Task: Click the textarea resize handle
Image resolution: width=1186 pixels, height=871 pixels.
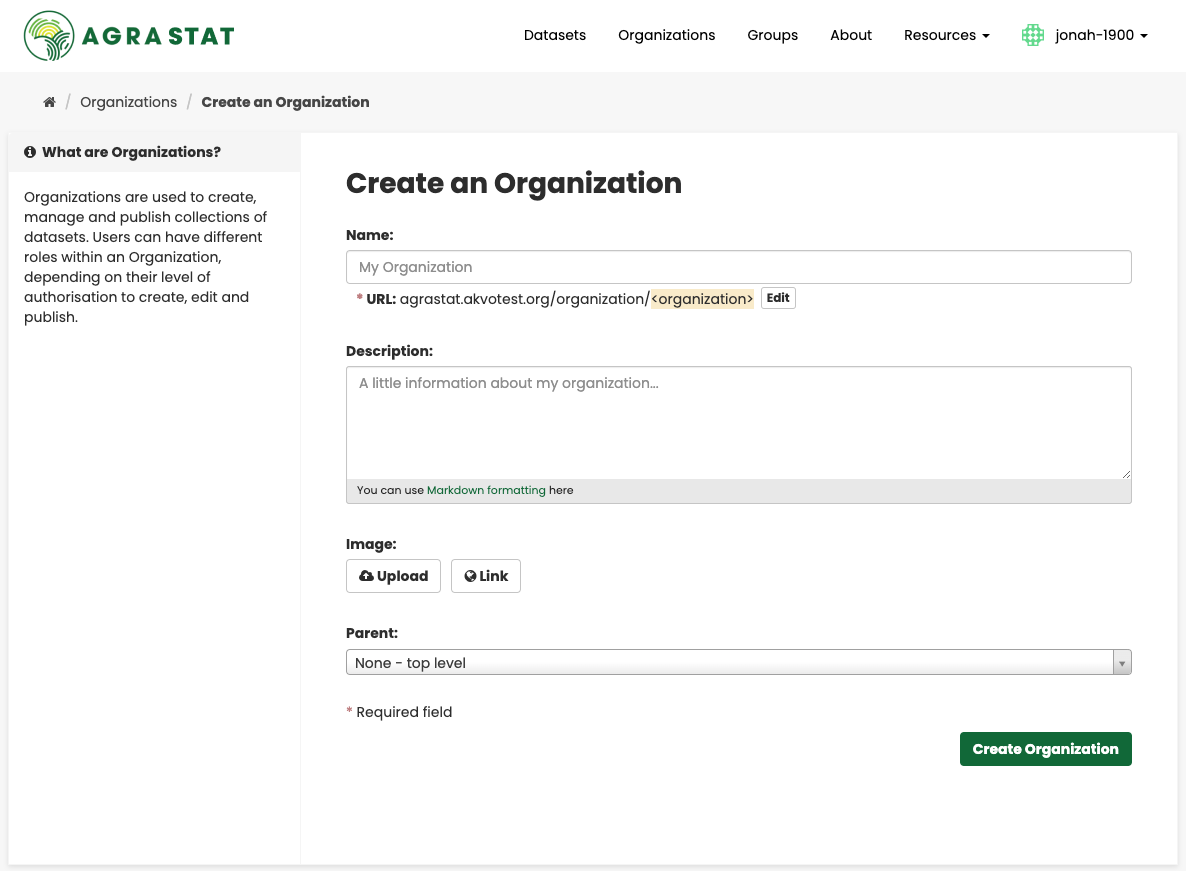Action: point(1125,473)
